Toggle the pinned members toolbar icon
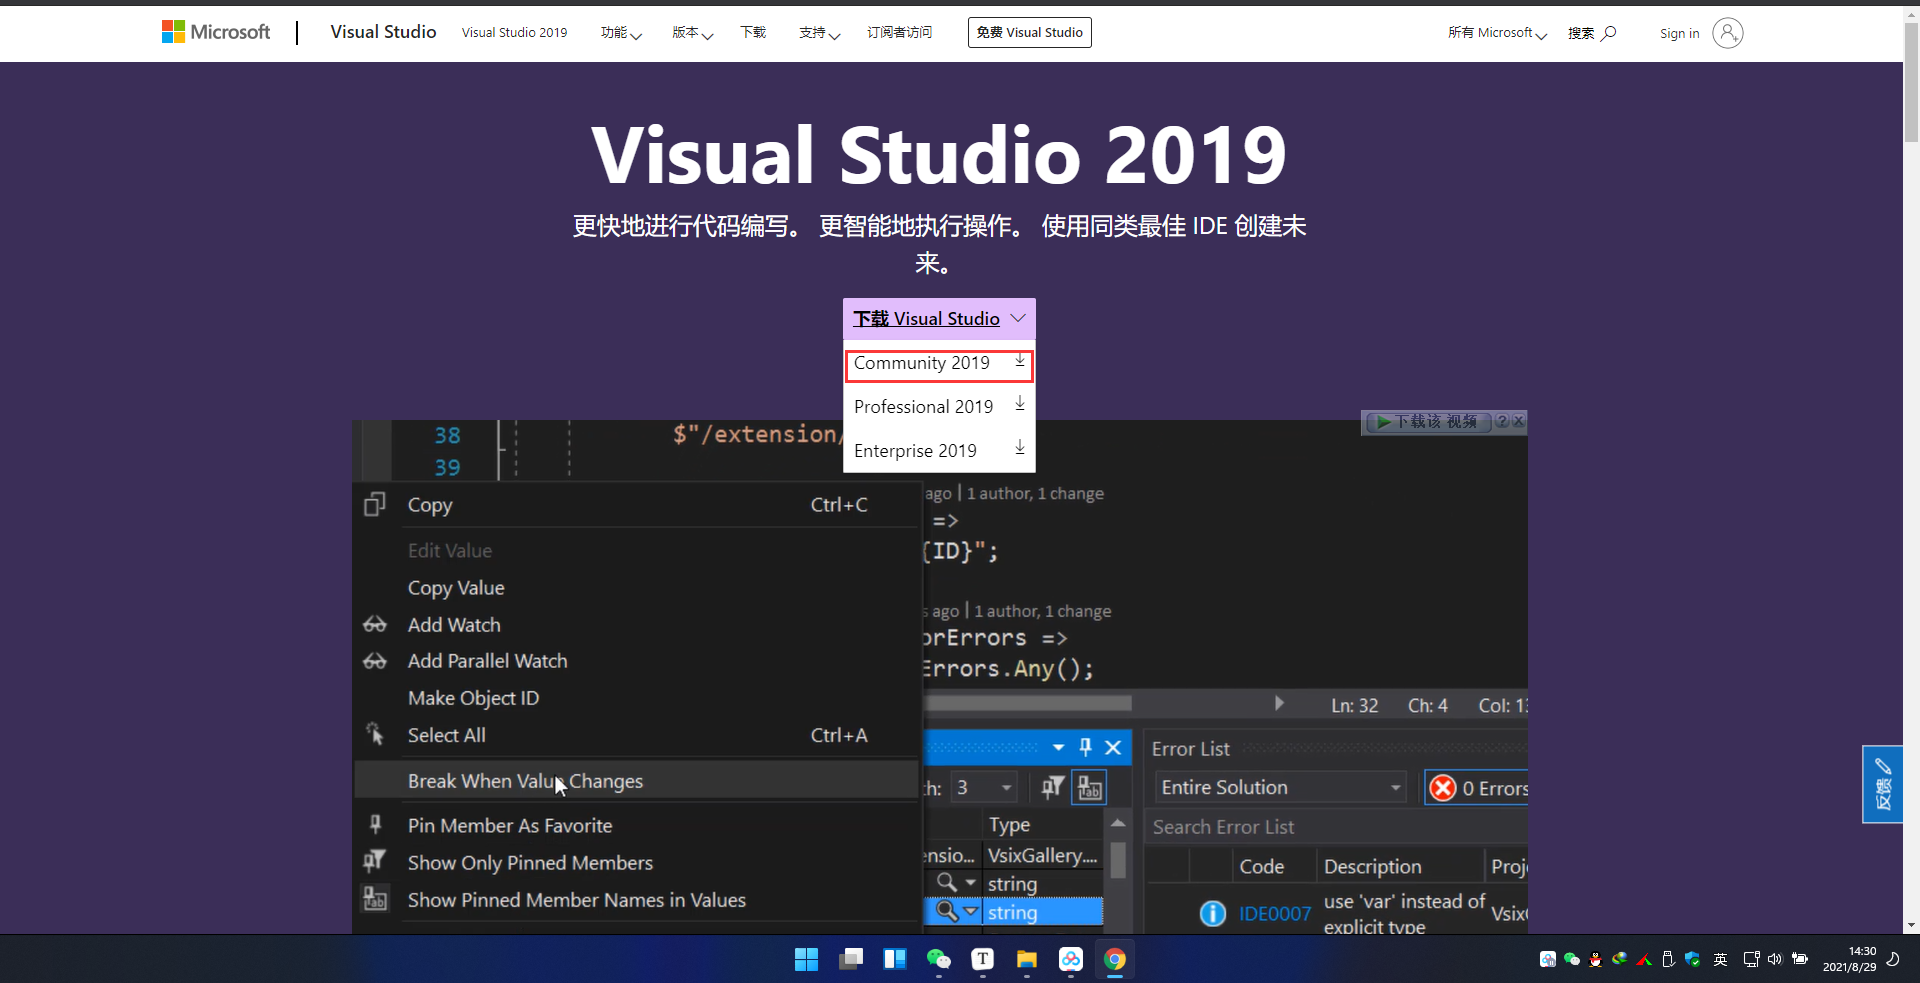This screenshot has height=983, width=1920. [1052, 788]
